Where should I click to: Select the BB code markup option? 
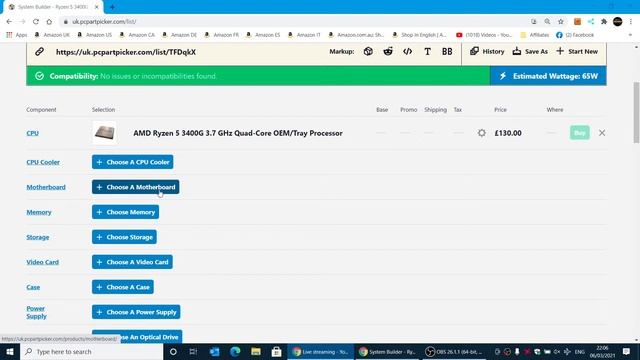tap(447, 51)
